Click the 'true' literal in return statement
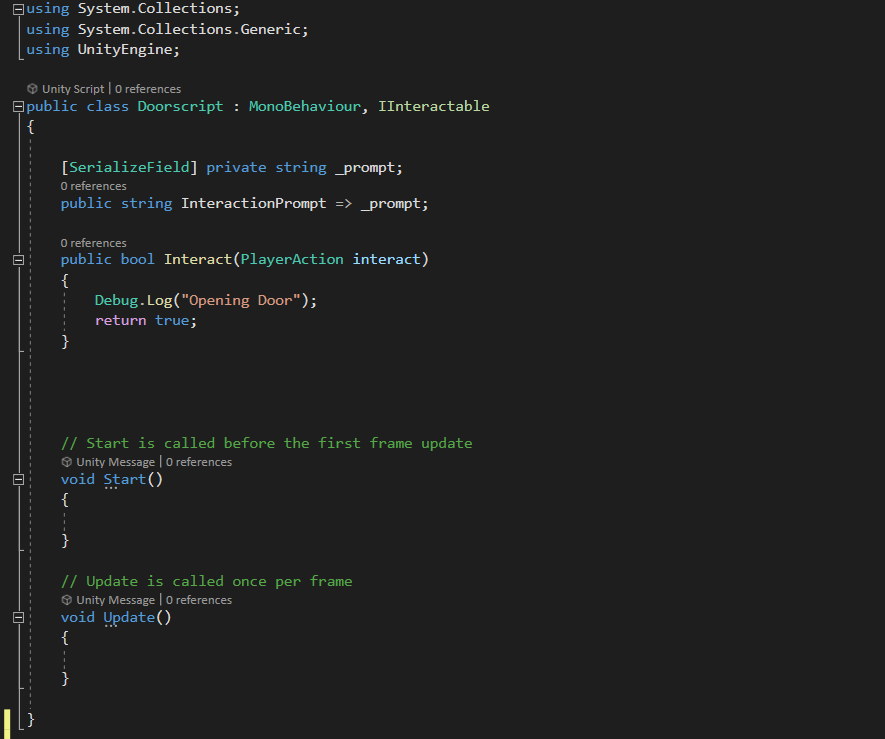Screen dimensions: 885x739 click(x=172, y=321)
